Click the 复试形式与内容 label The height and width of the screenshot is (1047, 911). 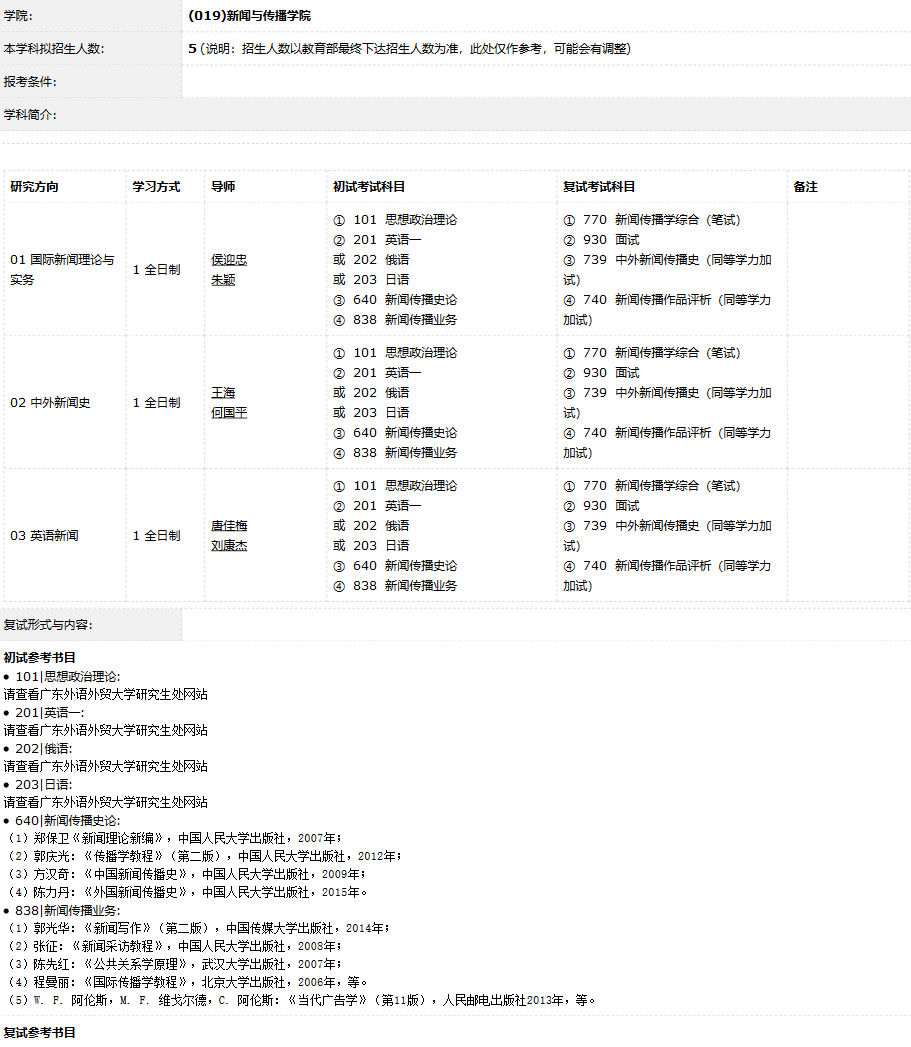point(48,625)
